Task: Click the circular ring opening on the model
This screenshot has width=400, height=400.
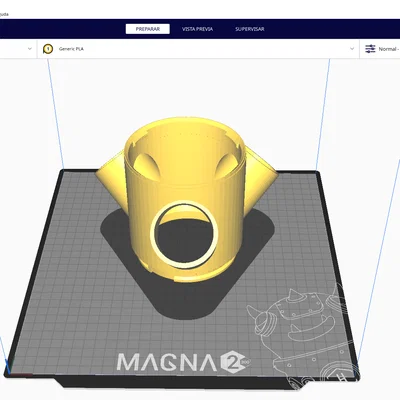Action: (184, 234)
